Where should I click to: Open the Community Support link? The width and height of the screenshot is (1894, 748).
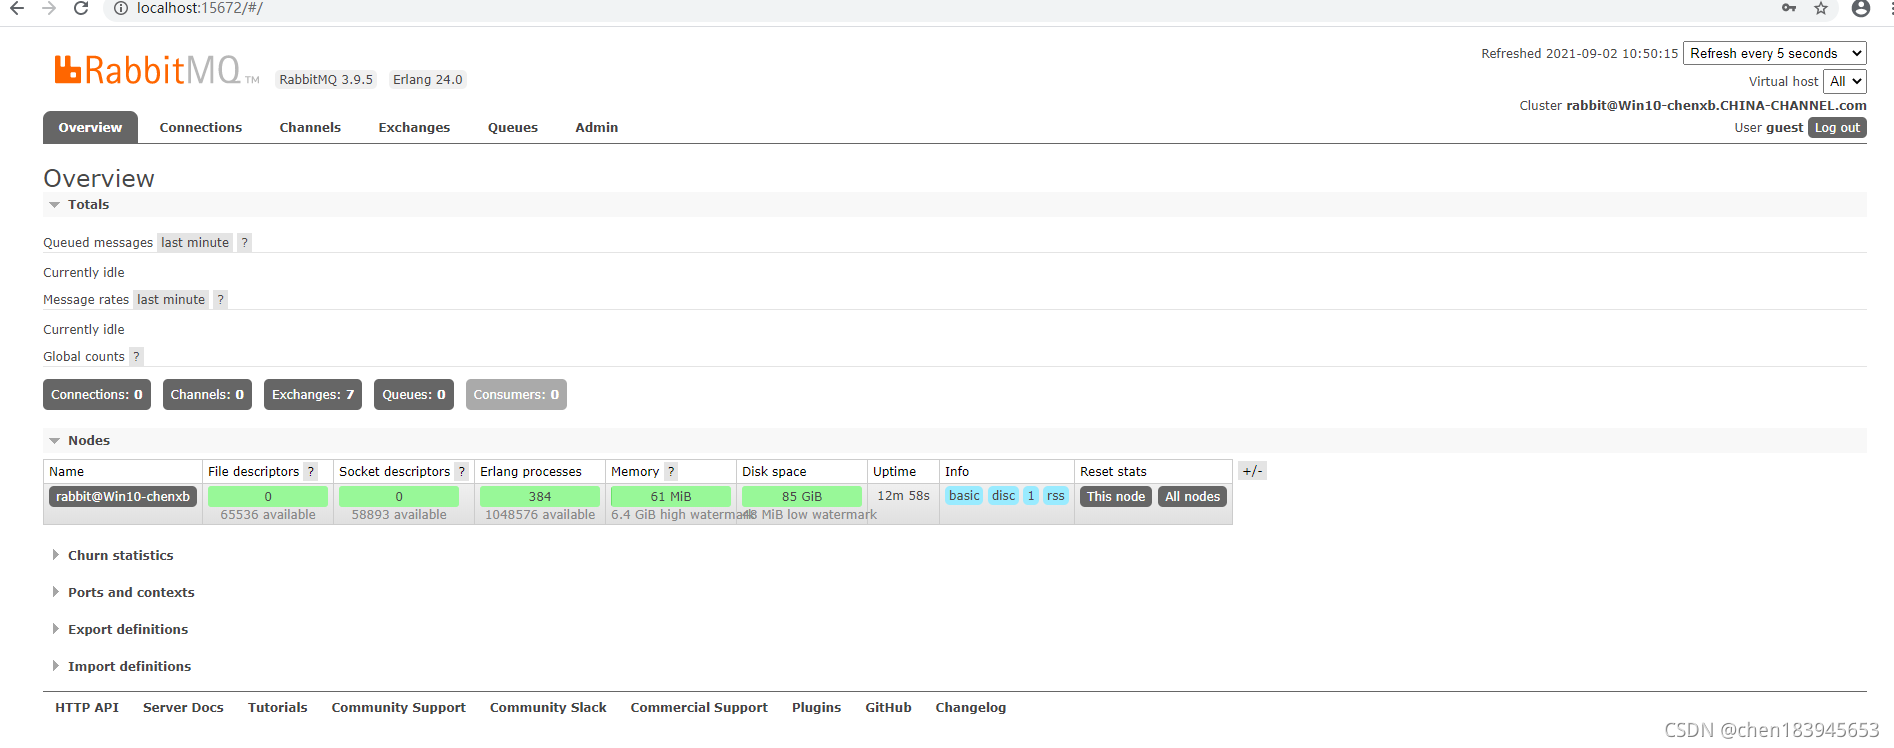[x=399, y=707]
